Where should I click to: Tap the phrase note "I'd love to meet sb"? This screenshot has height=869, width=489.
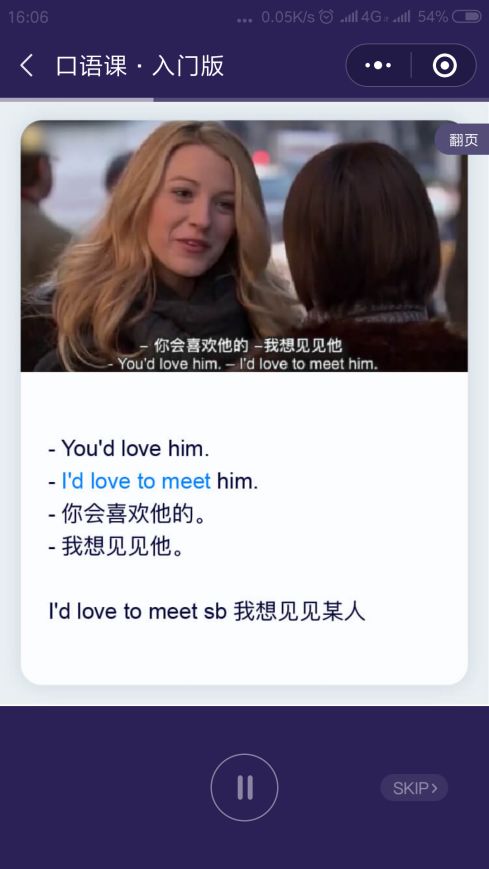tap(138, 612)
